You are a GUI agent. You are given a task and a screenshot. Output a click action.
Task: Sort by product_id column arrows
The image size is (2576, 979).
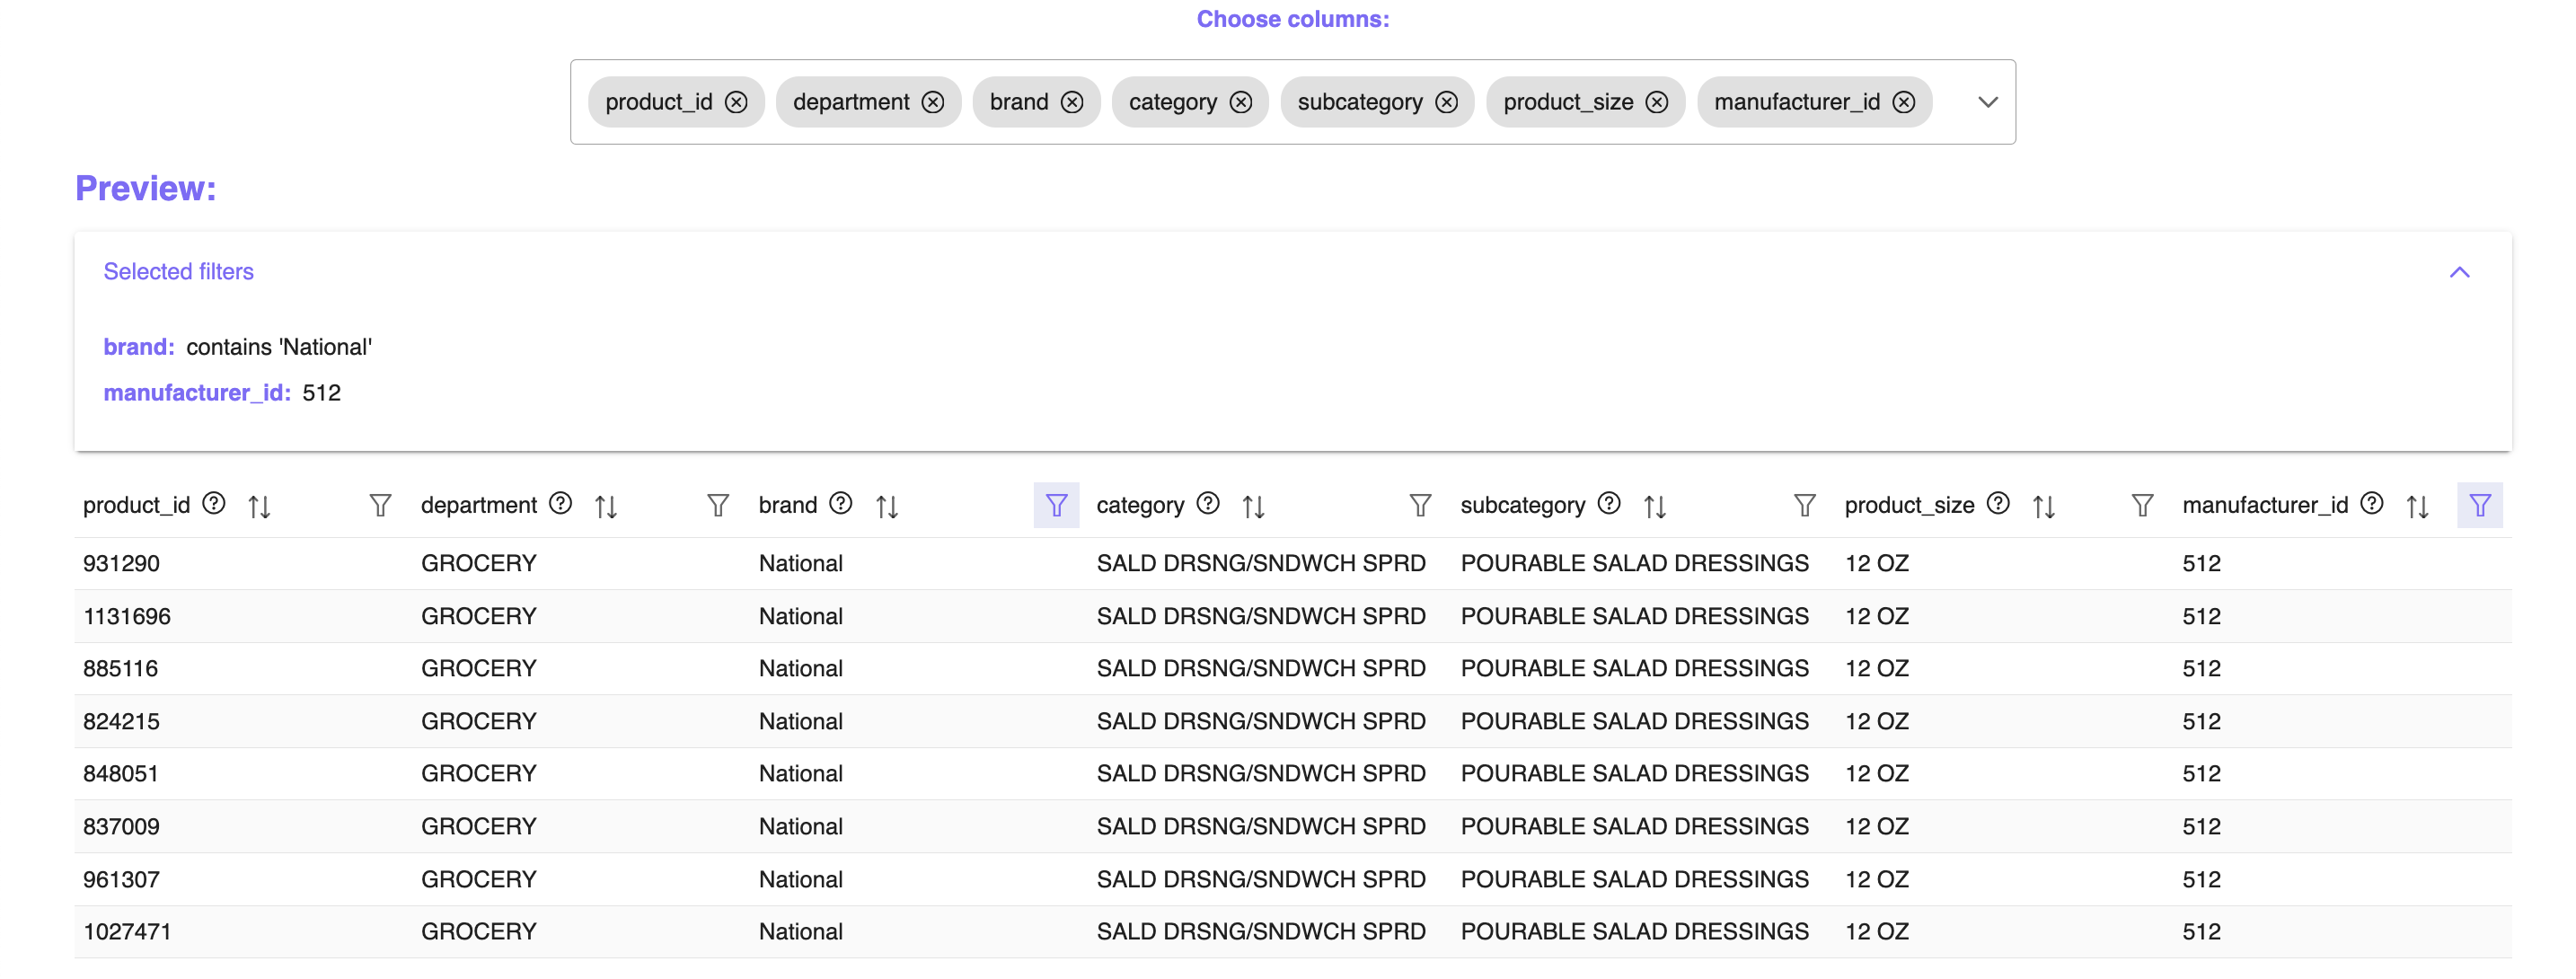tap(259, 506)
